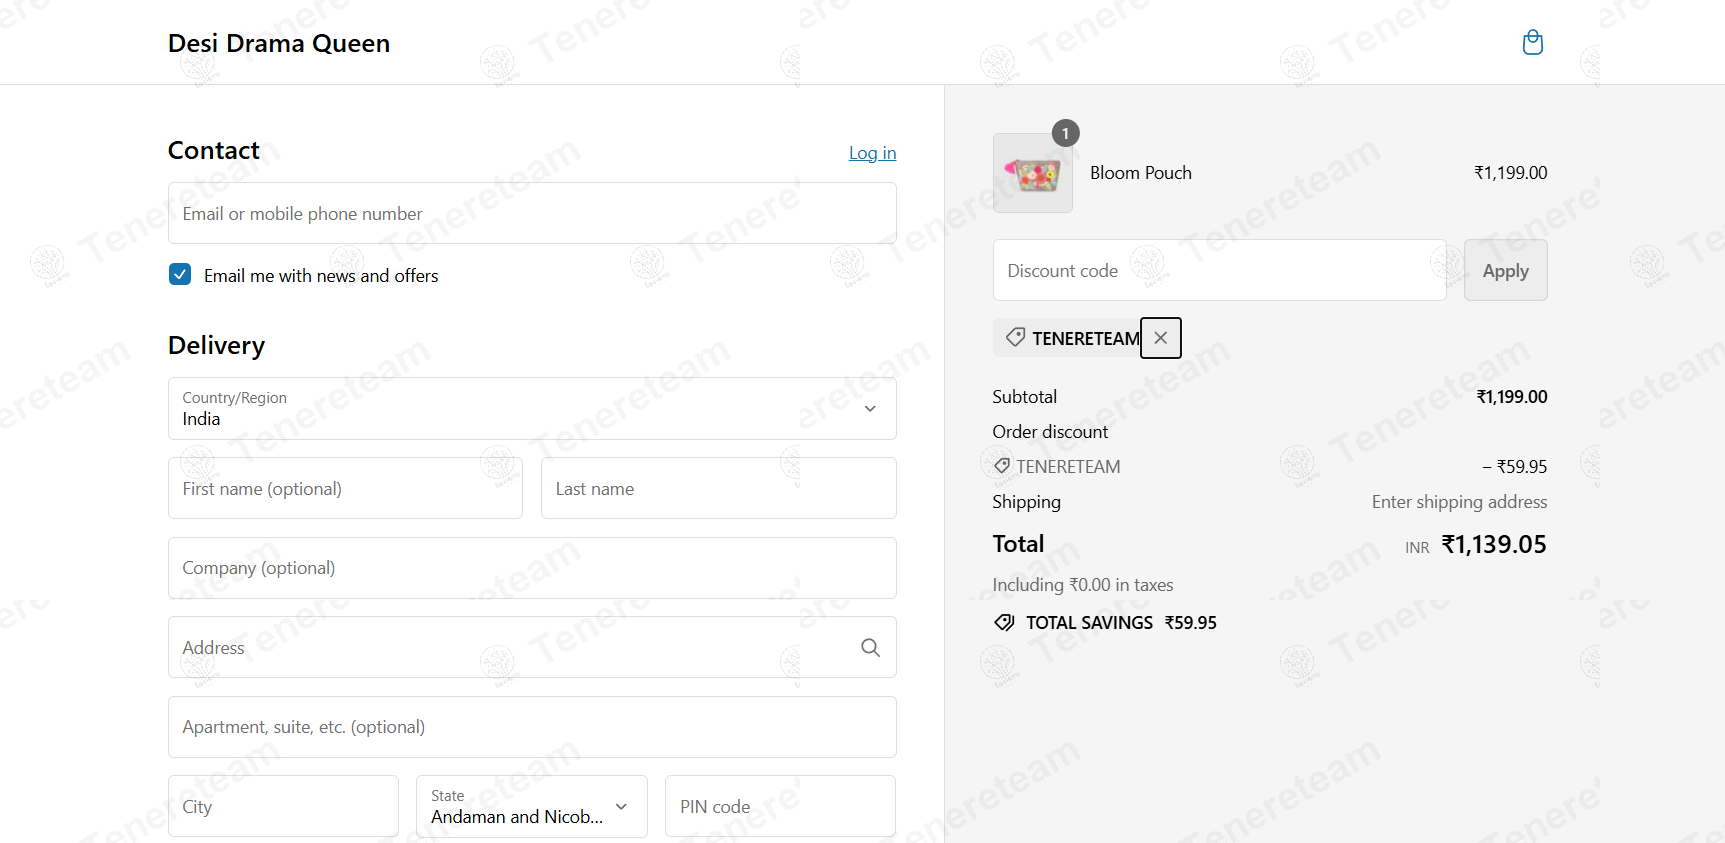Image resolution: width=1725 pixels, height=843 pixels.
Task: Focus the Last name field
Action: [718, 488]
